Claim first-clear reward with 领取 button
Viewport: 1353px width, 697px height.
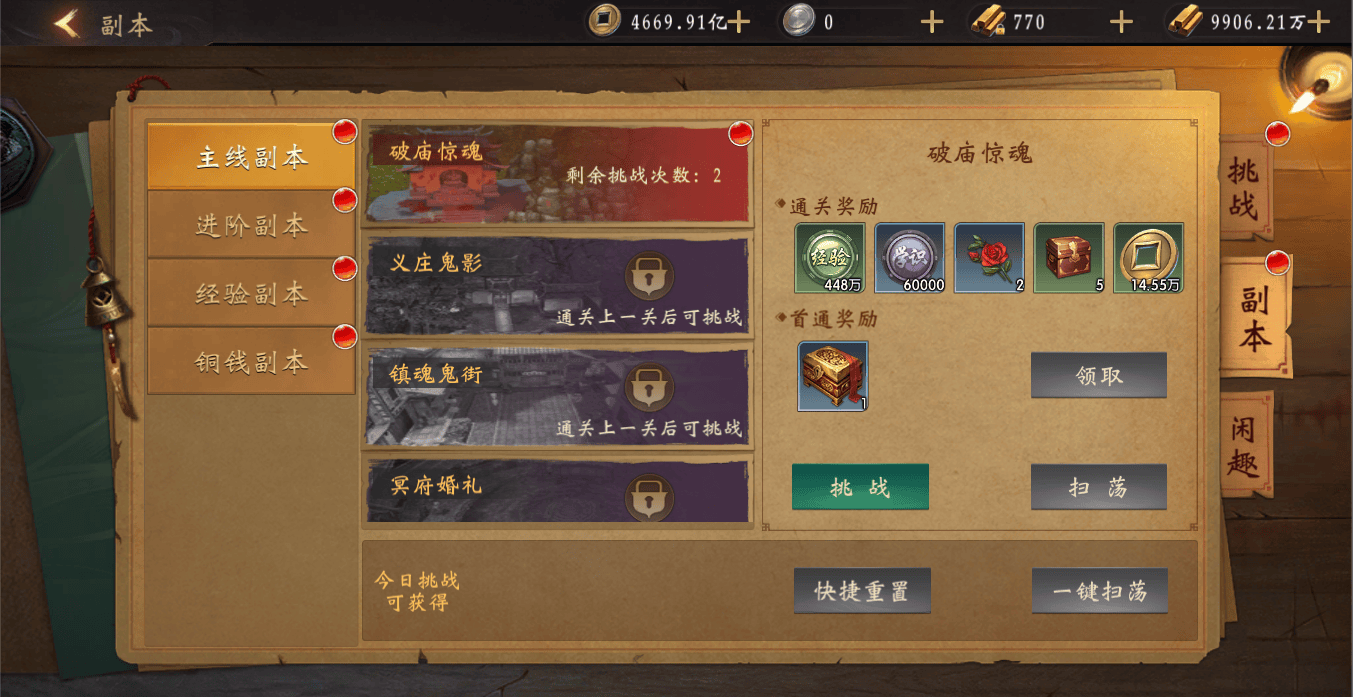click(x=1099, y=376)
